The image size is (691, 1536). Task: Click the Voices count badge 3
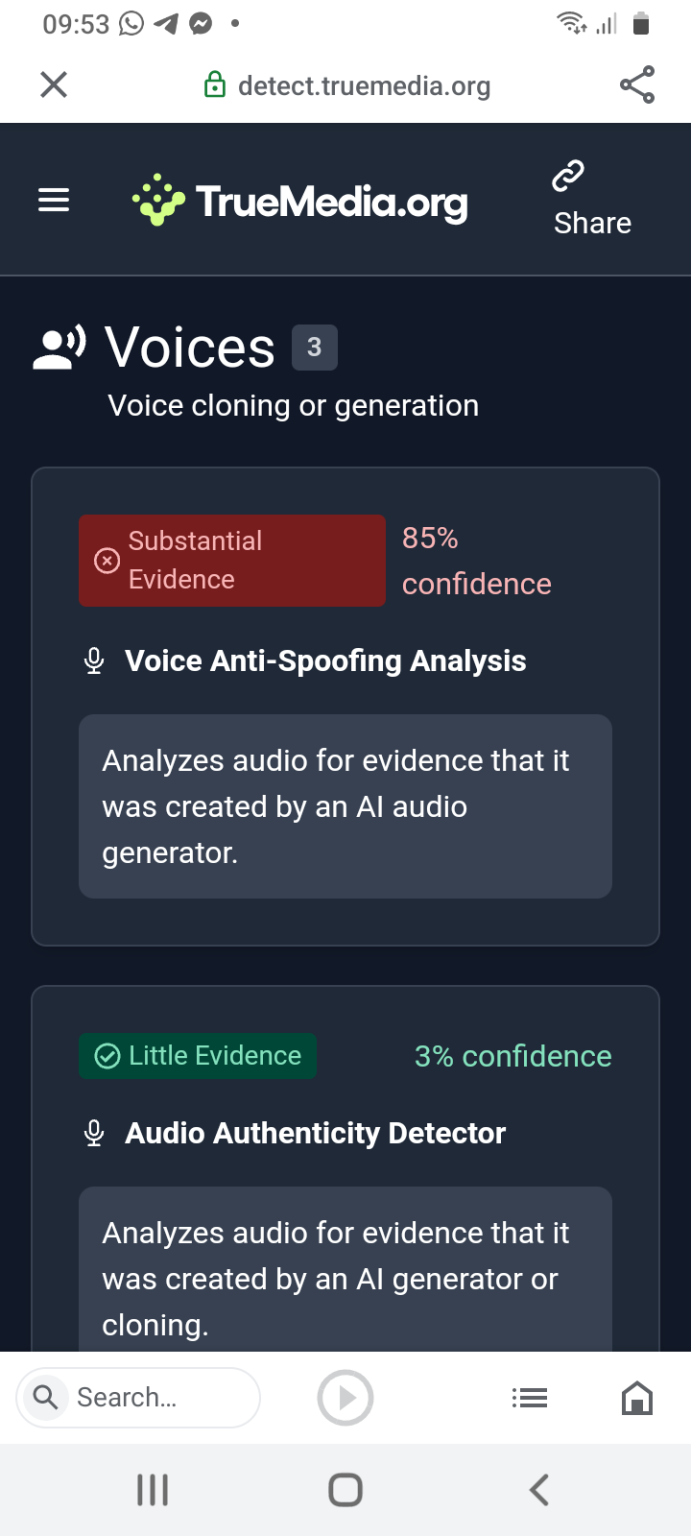coord(314,347)
